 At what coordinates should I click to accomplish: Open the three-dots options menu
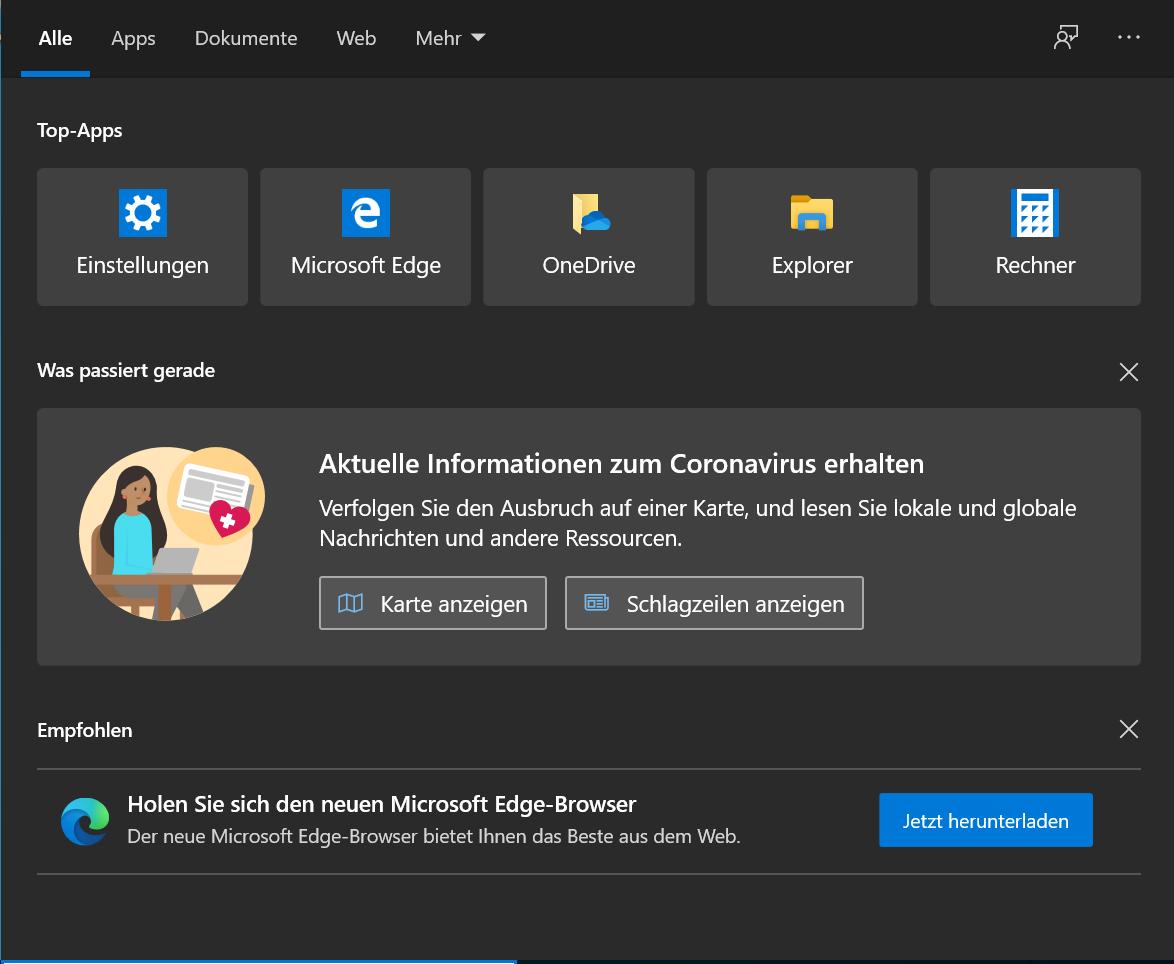pos(1128,37)
